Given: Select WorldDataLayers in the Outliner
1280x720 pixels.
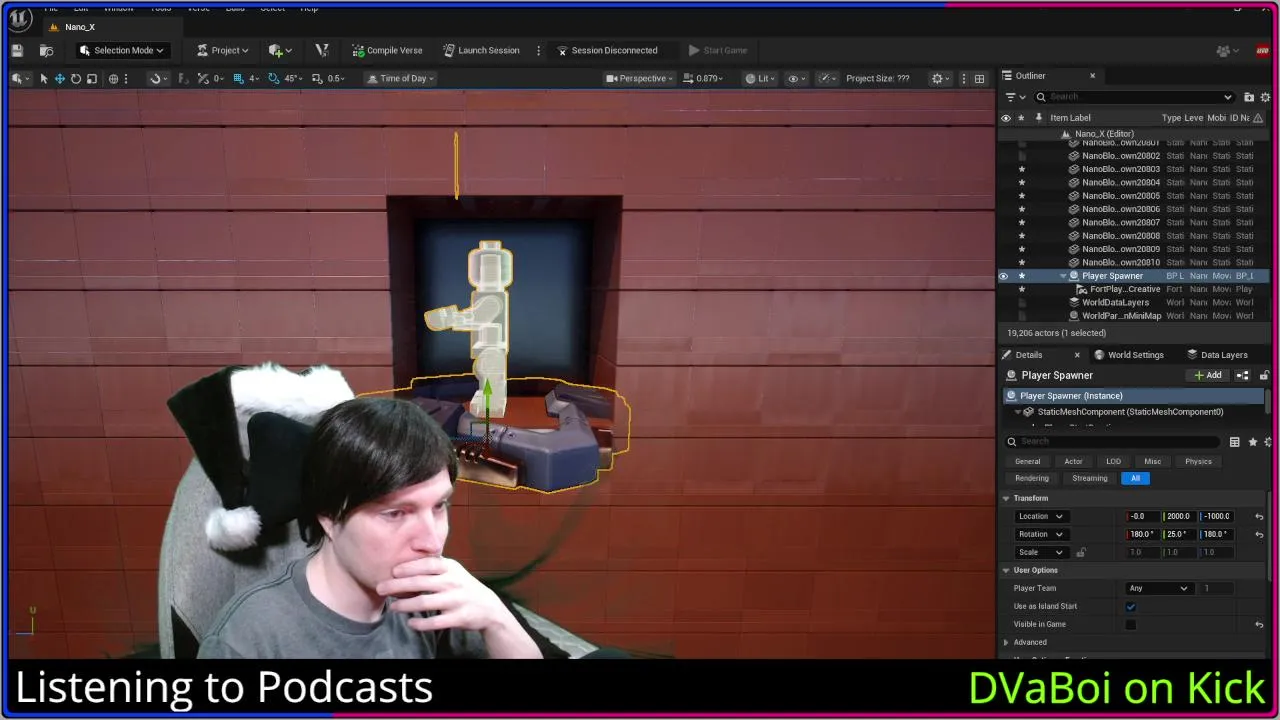Looking at the screenshot, I should pos(1115,302).
